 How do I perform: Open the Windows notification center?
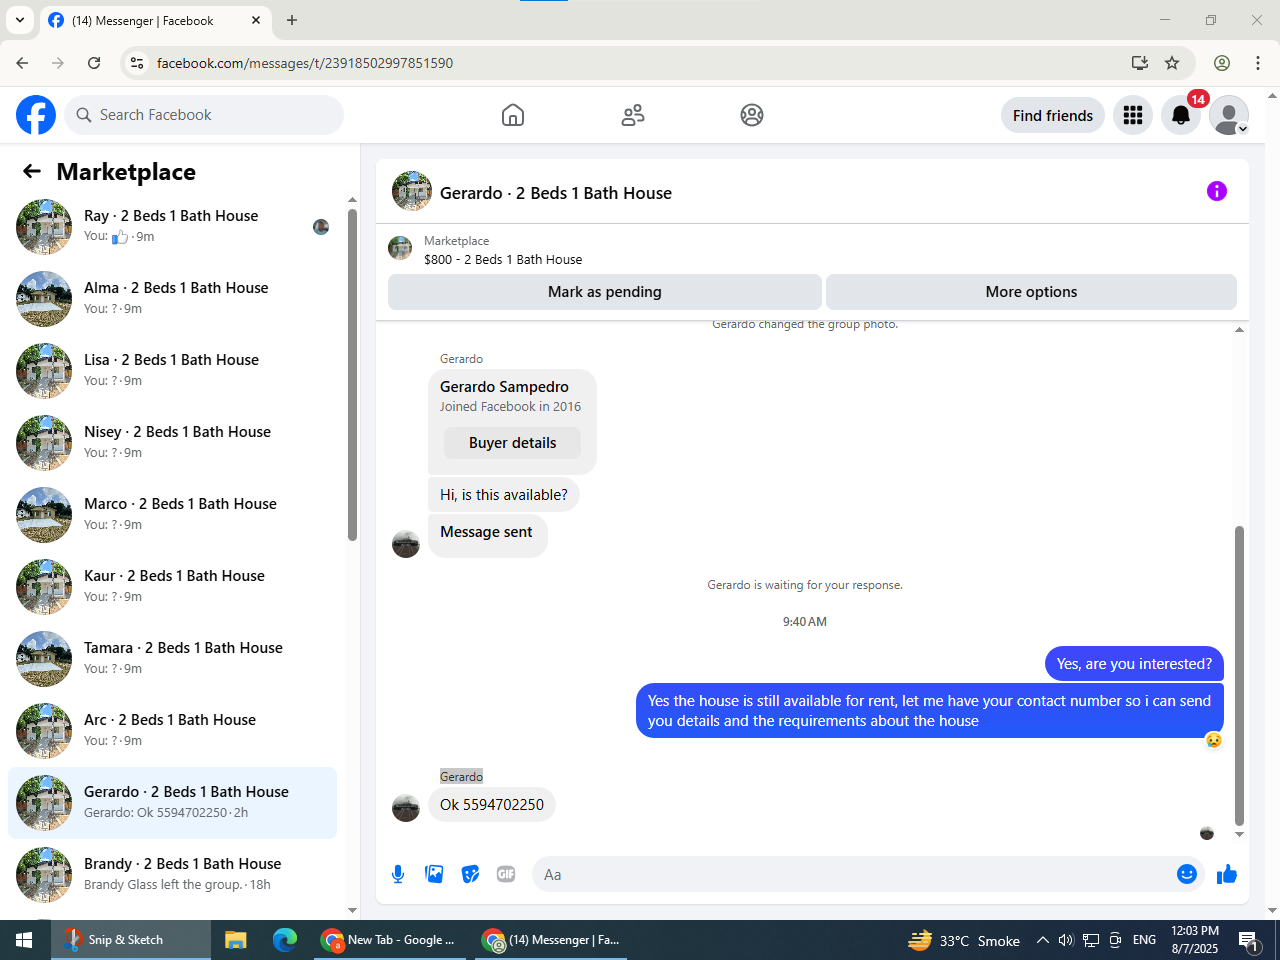pyautogui.click(x=1250, y=940)
